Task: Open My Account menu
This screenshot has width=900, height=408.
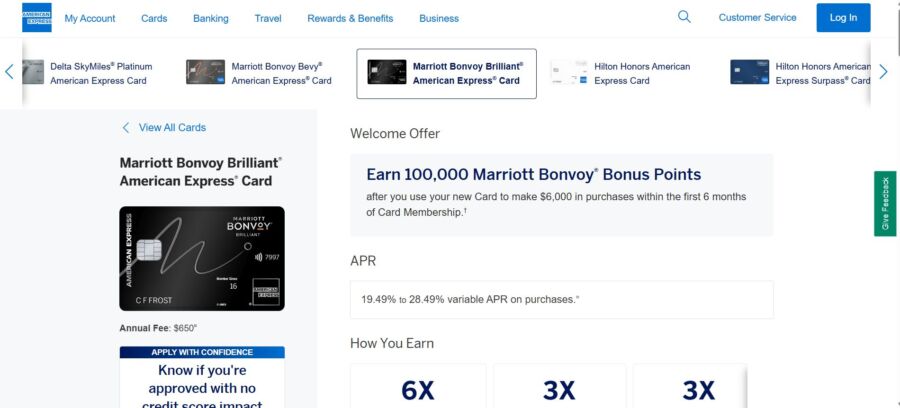Action: coord(90,18)
